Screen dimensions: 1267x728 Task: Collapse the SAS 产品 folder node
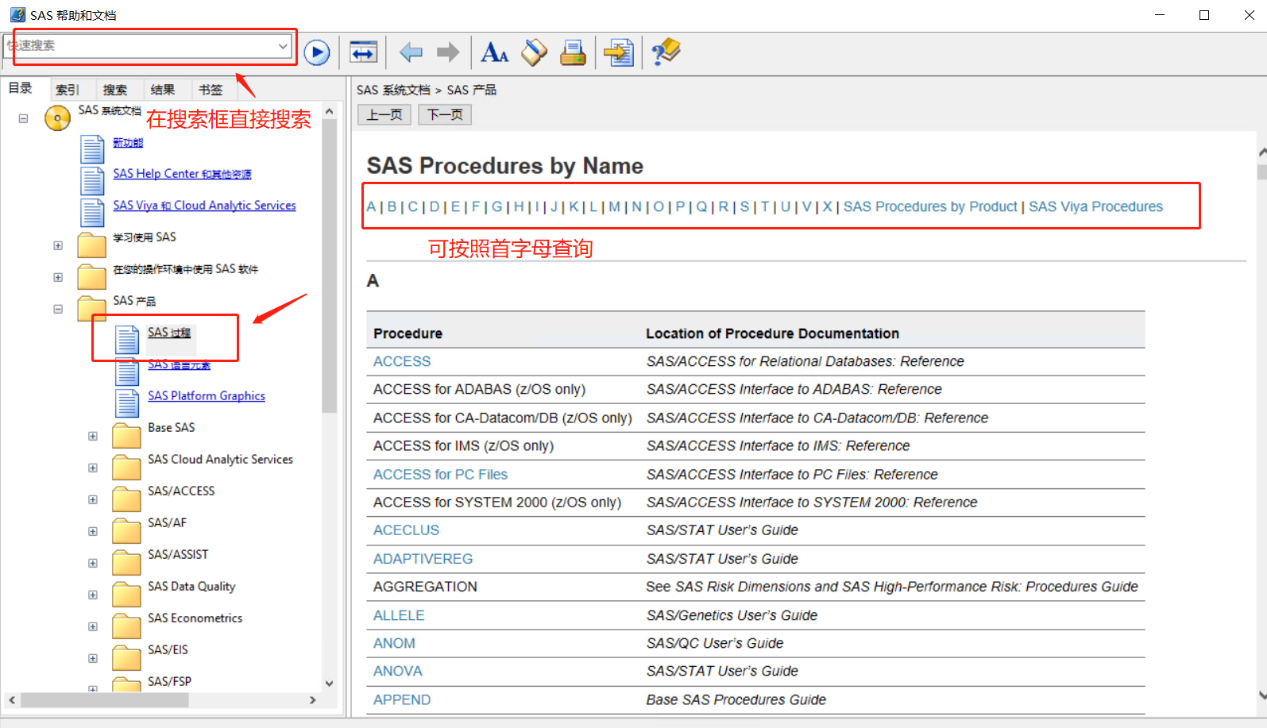[58, 309]
